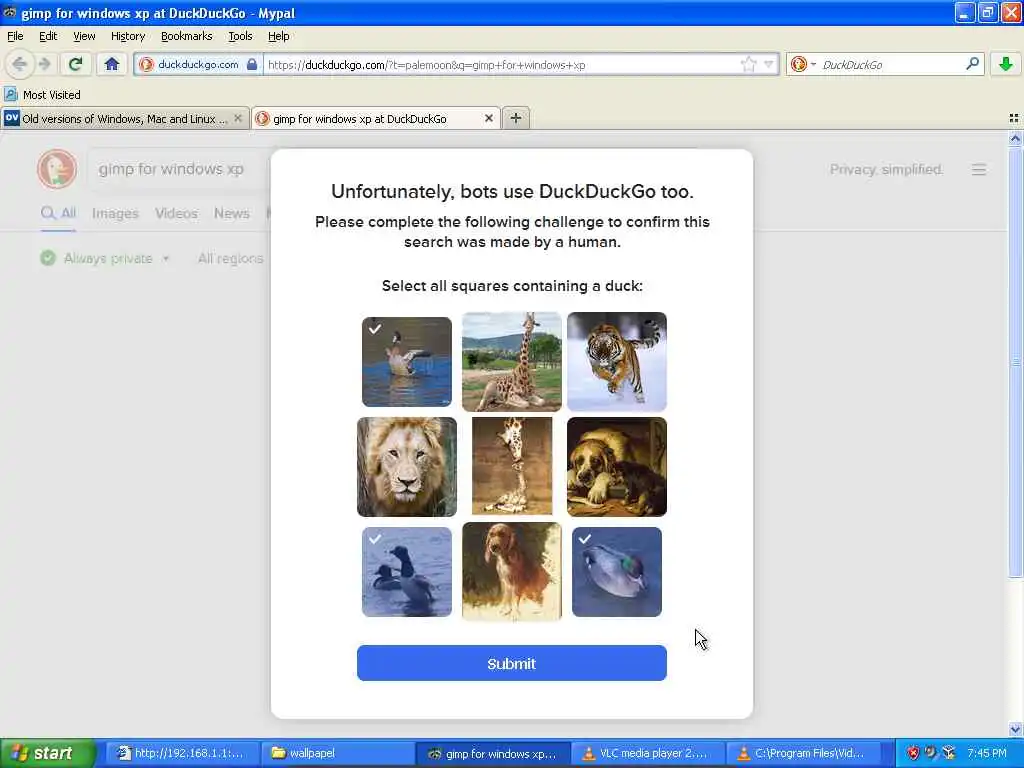This screenshot has height=768, width=1024.
Task: Open the hamburger menu beside Privacy, simplified
Action: tap(978, 170)
